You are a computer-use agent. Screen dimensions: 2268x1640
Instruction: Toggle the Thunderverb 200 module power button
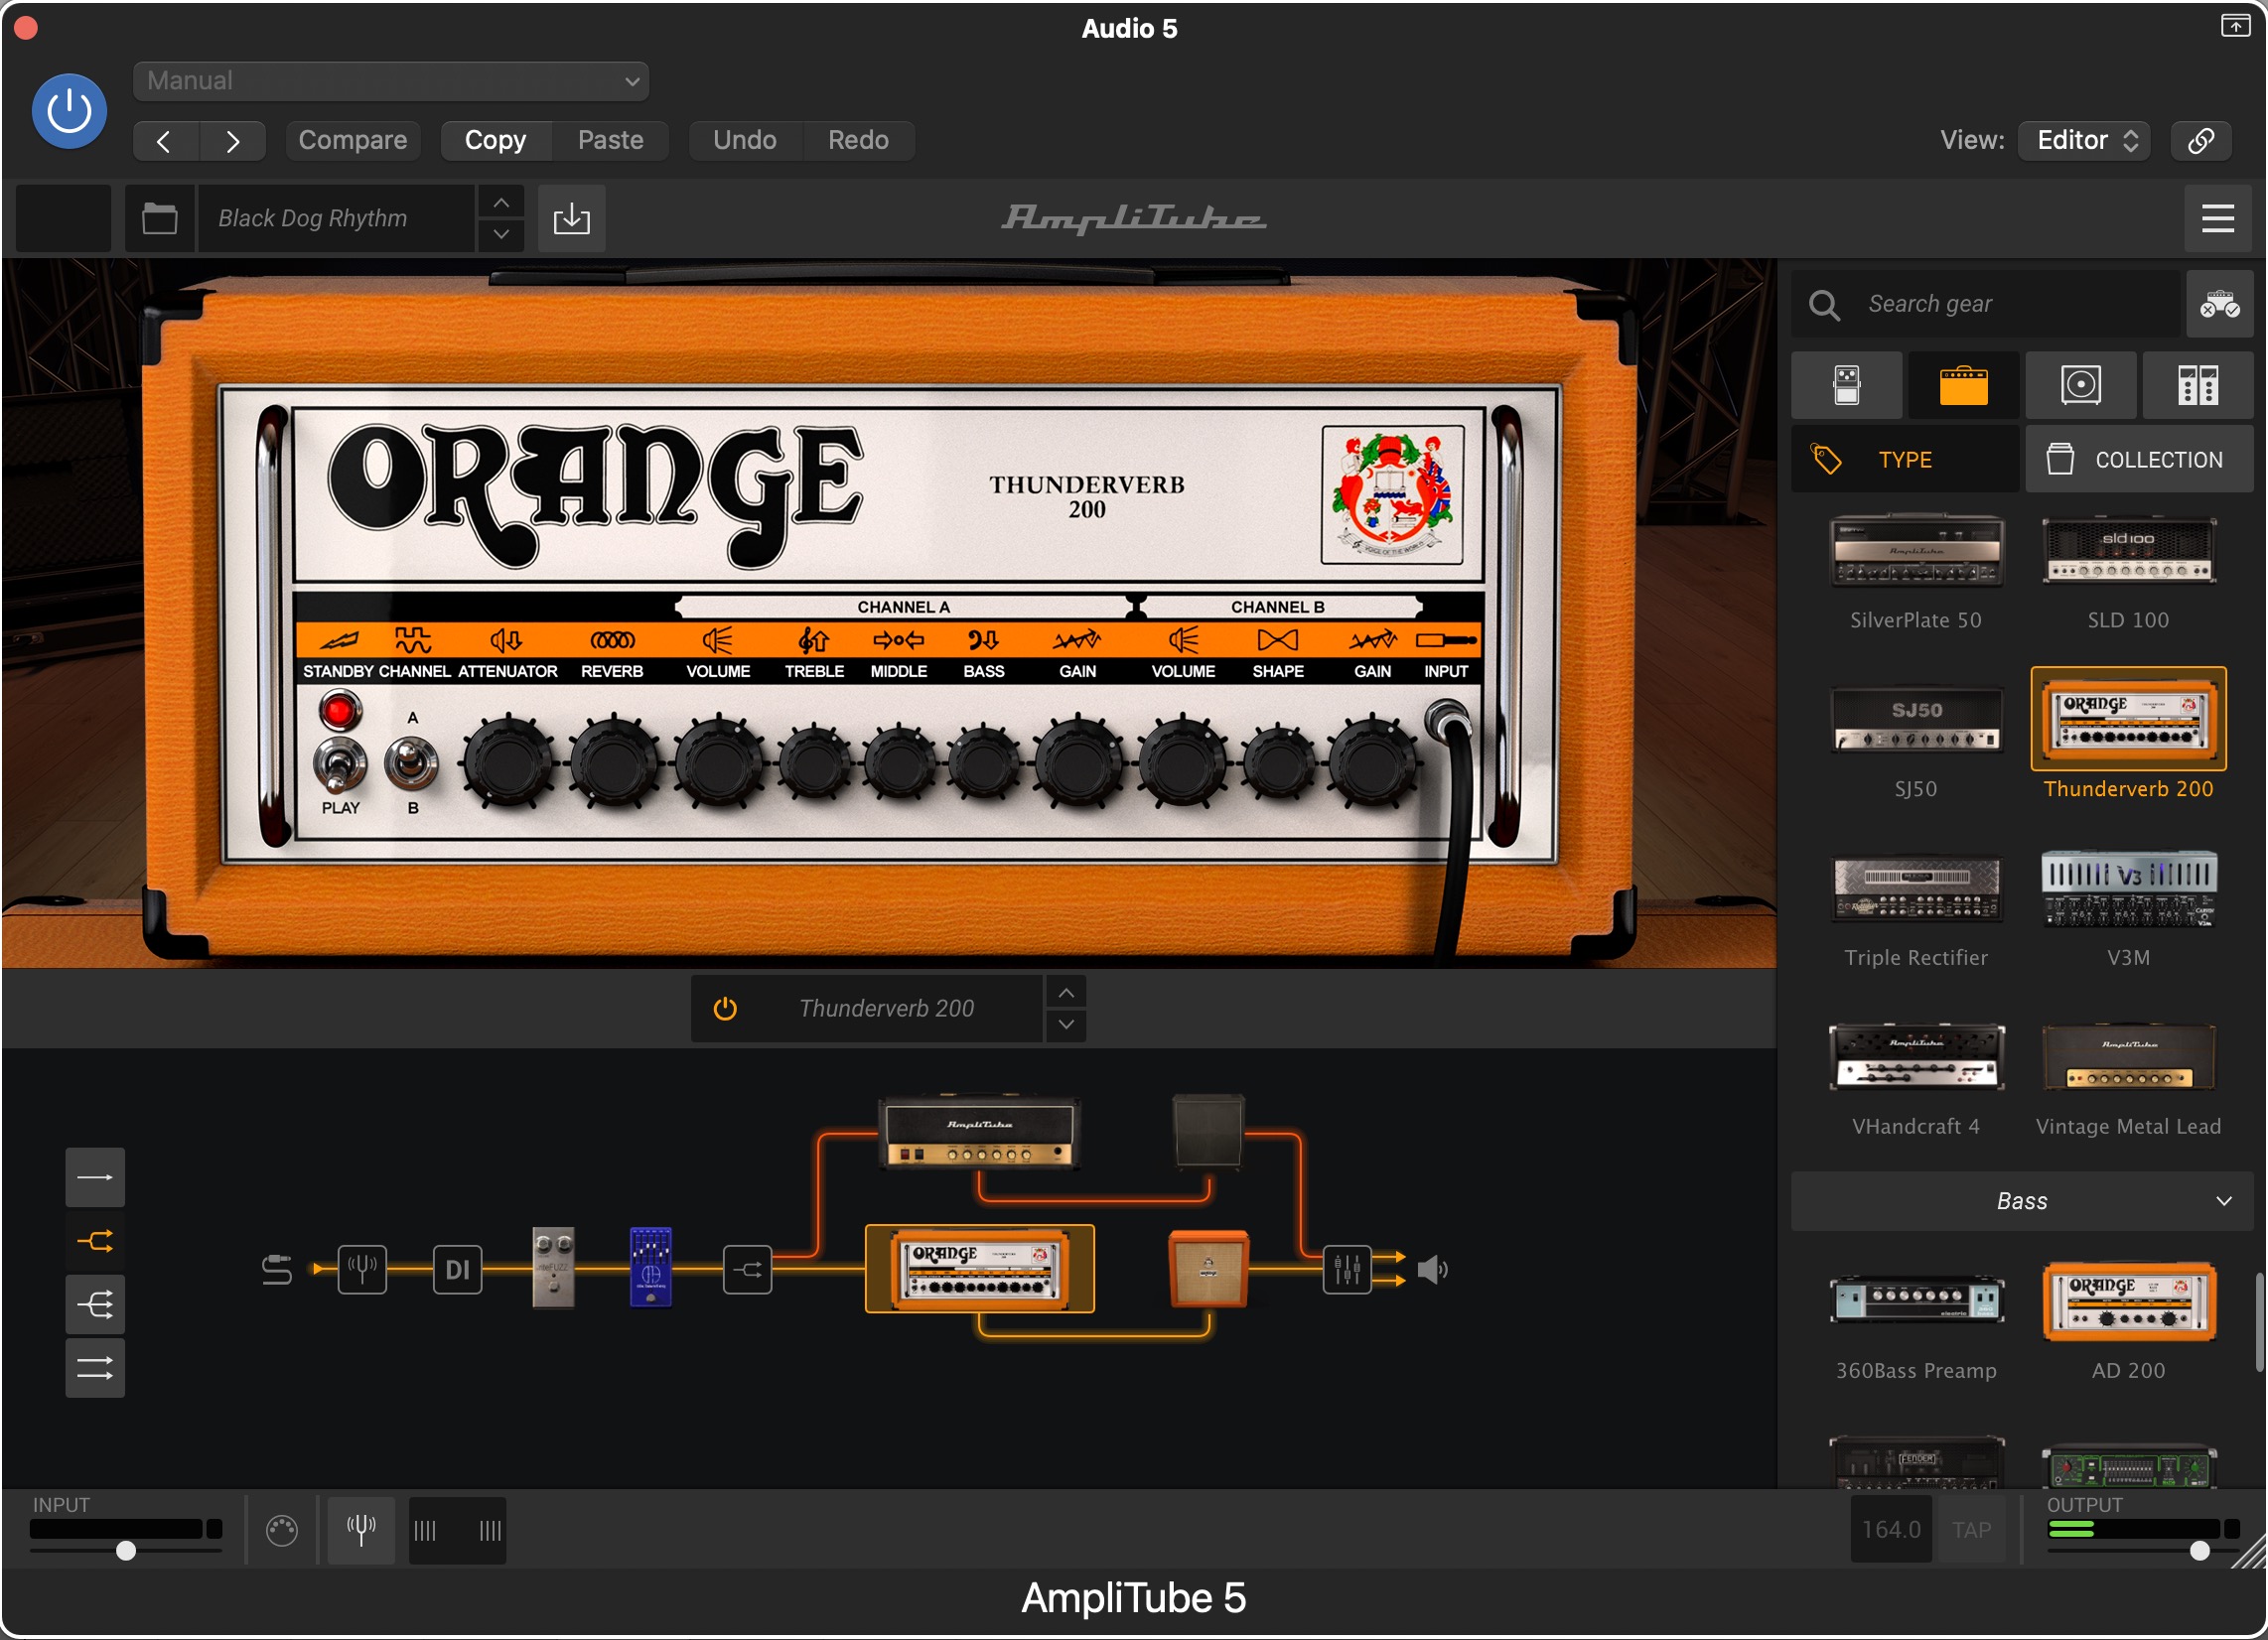pyautogui.click(x=725, y=1009)
